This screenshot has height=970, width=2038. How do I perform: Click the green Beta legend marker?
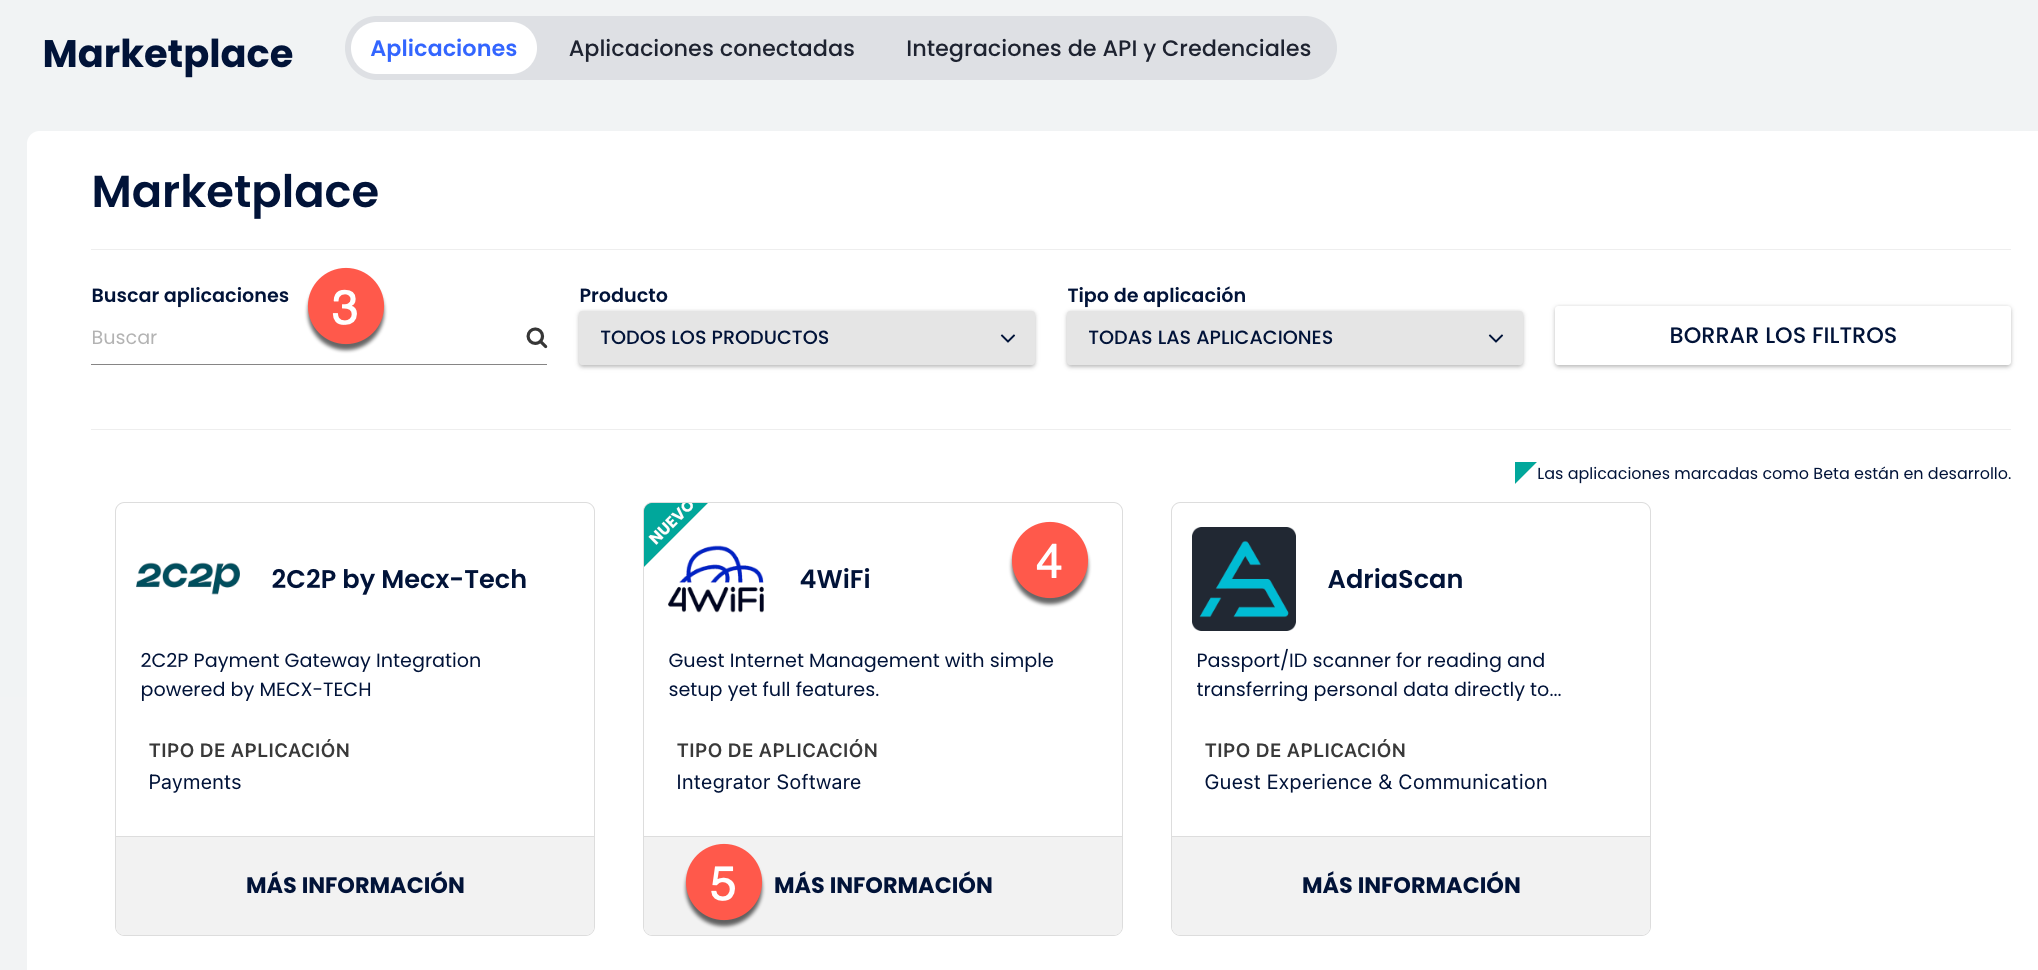click(1523, 471)
